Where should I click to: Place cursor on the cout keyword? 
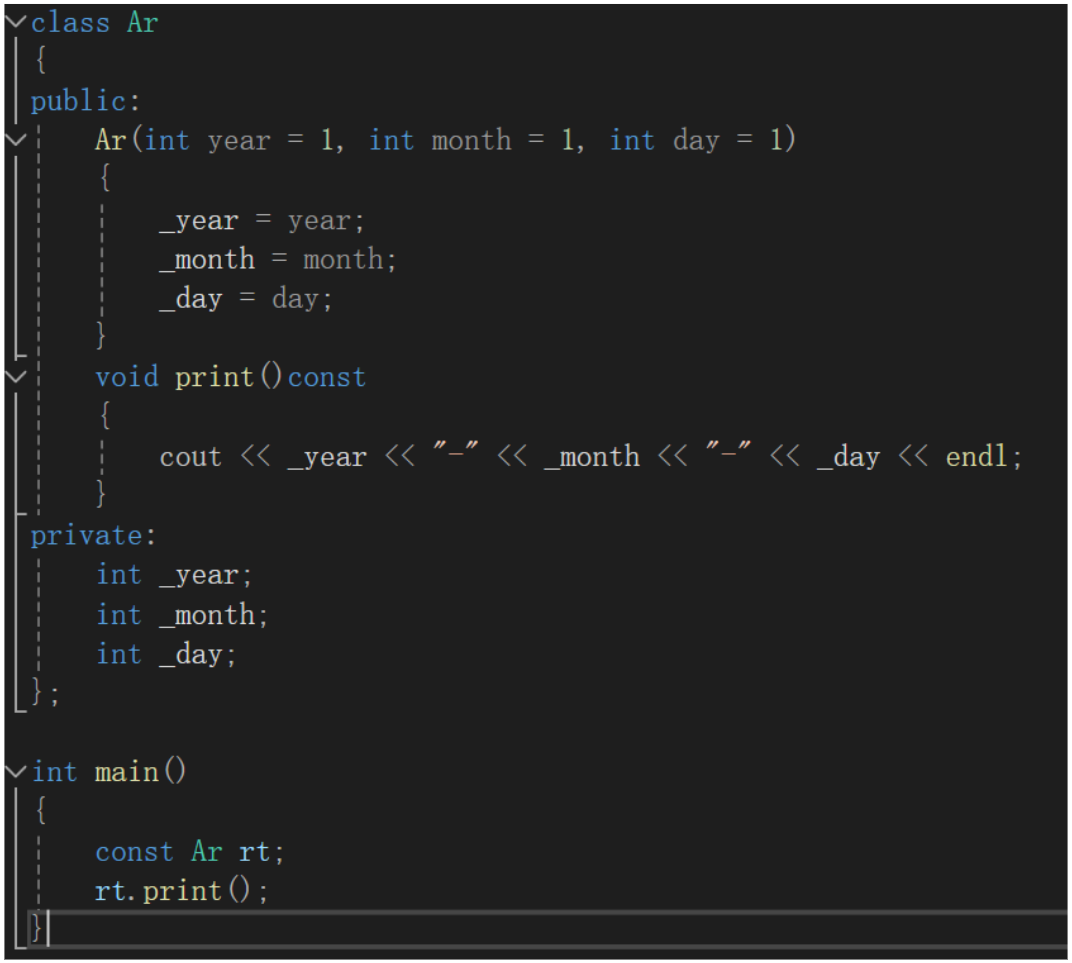pos(190,455)
